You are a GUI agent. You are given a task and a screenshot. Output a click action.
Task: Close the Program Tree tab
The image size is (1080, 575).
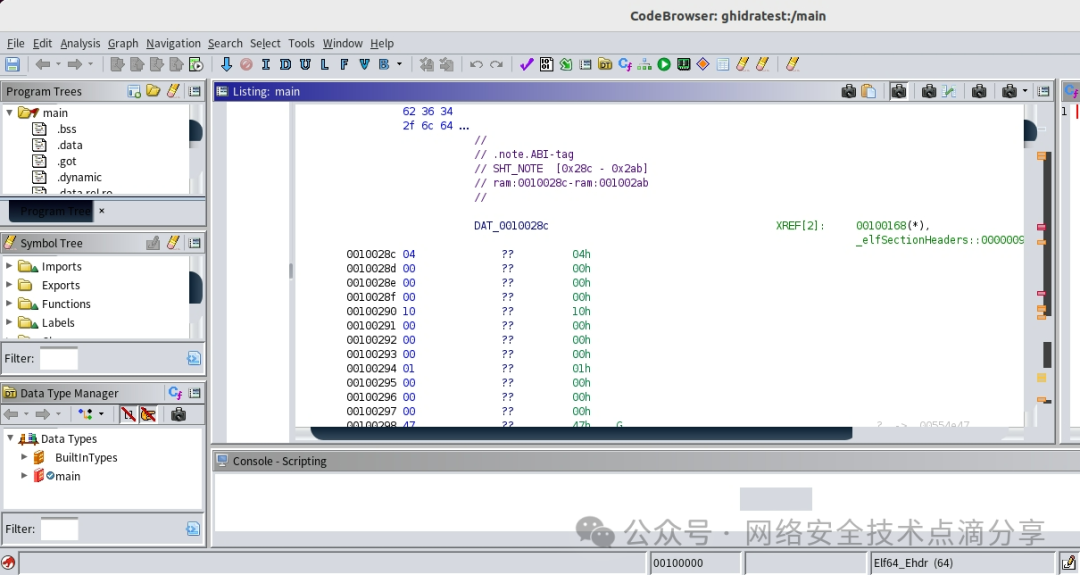pos(102,211)
